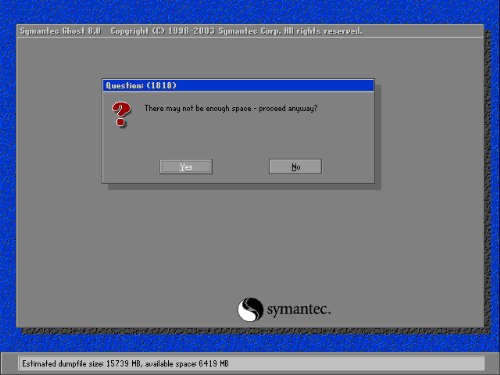
Task: Click empty dialog area between Yes and No
Action: (241, 167)
